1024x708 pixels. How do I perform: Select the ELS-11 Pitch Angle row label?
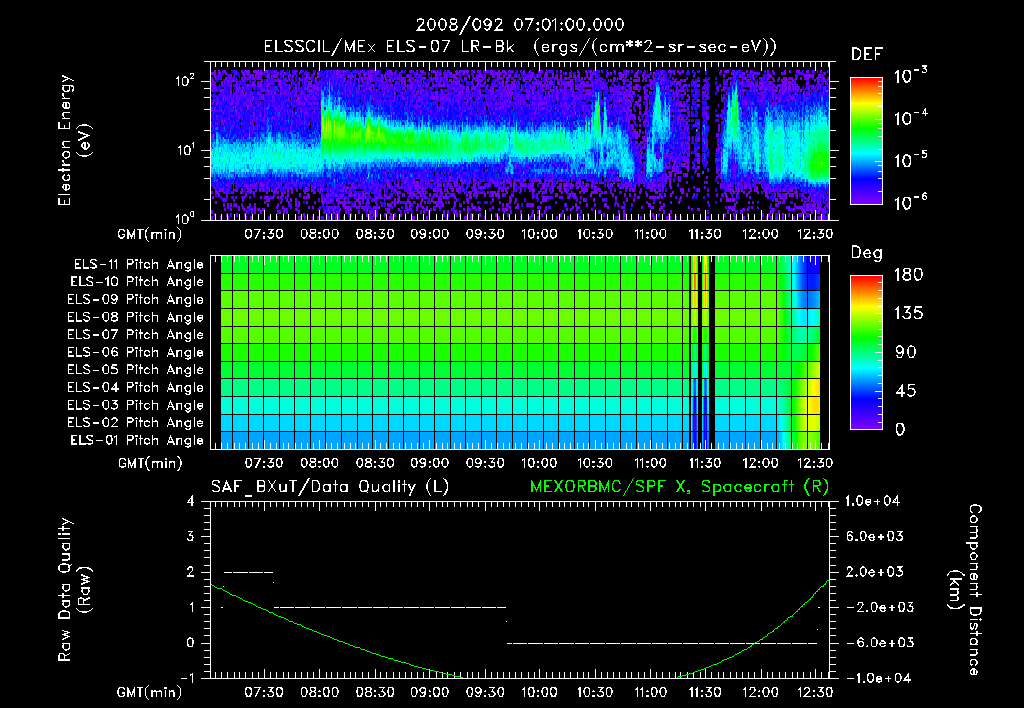click(138, 265)
